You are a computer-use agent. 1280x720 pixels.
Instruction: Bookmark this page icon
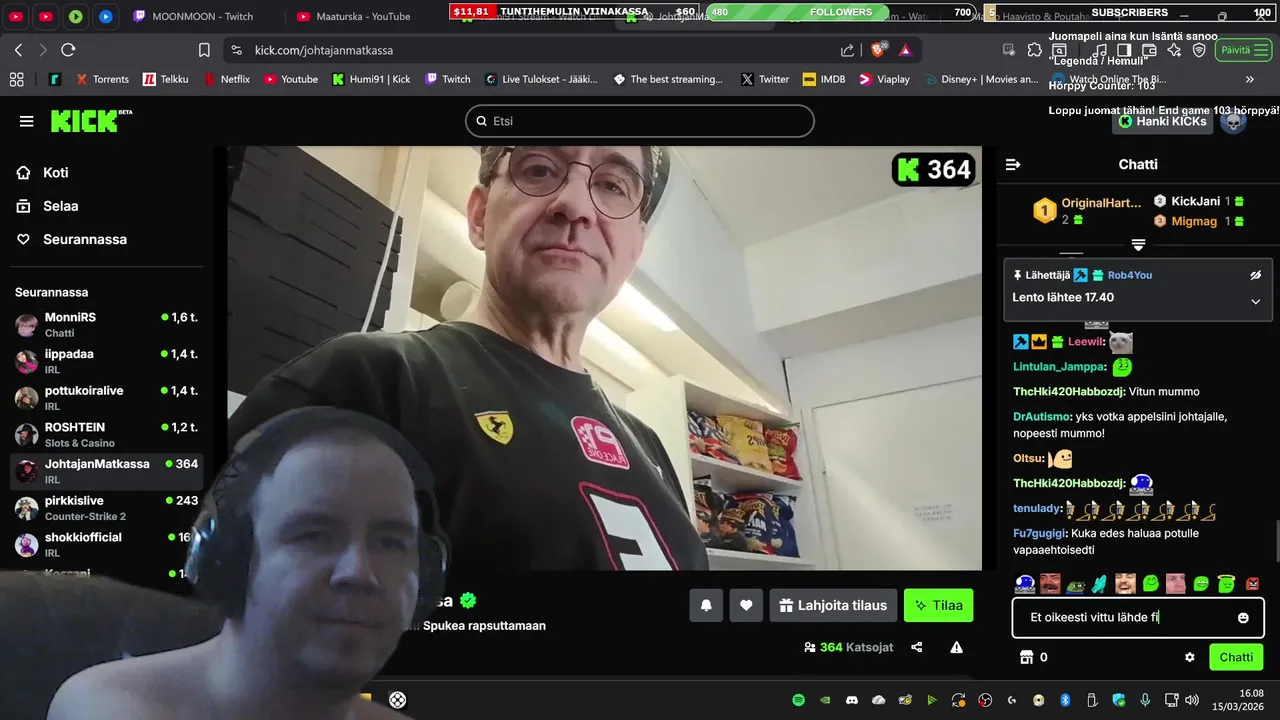pyautogui.click(x=204, y=50)
